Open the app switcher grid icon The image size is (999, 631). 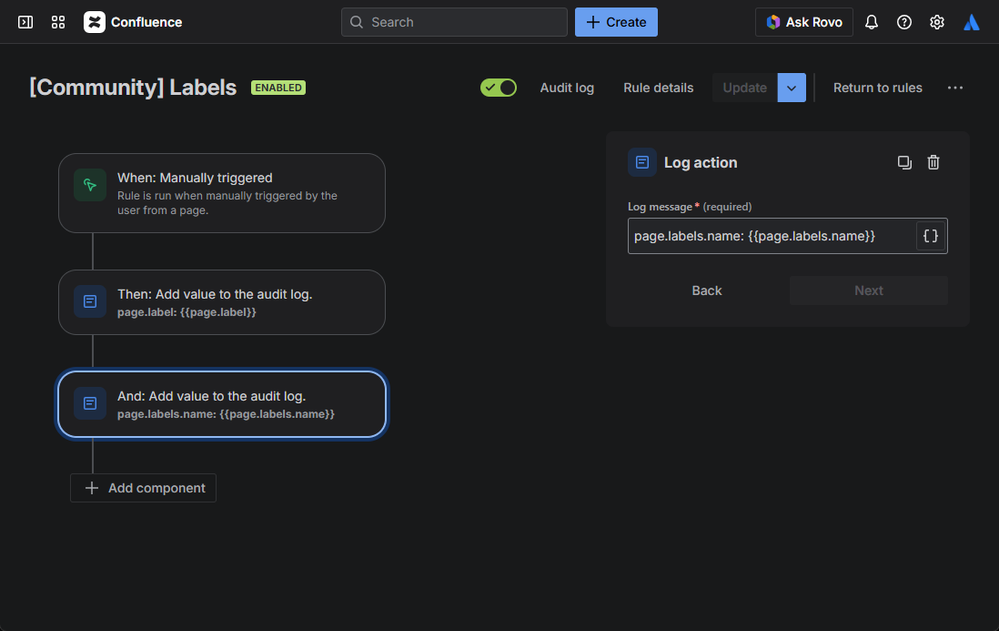[58, 22]
